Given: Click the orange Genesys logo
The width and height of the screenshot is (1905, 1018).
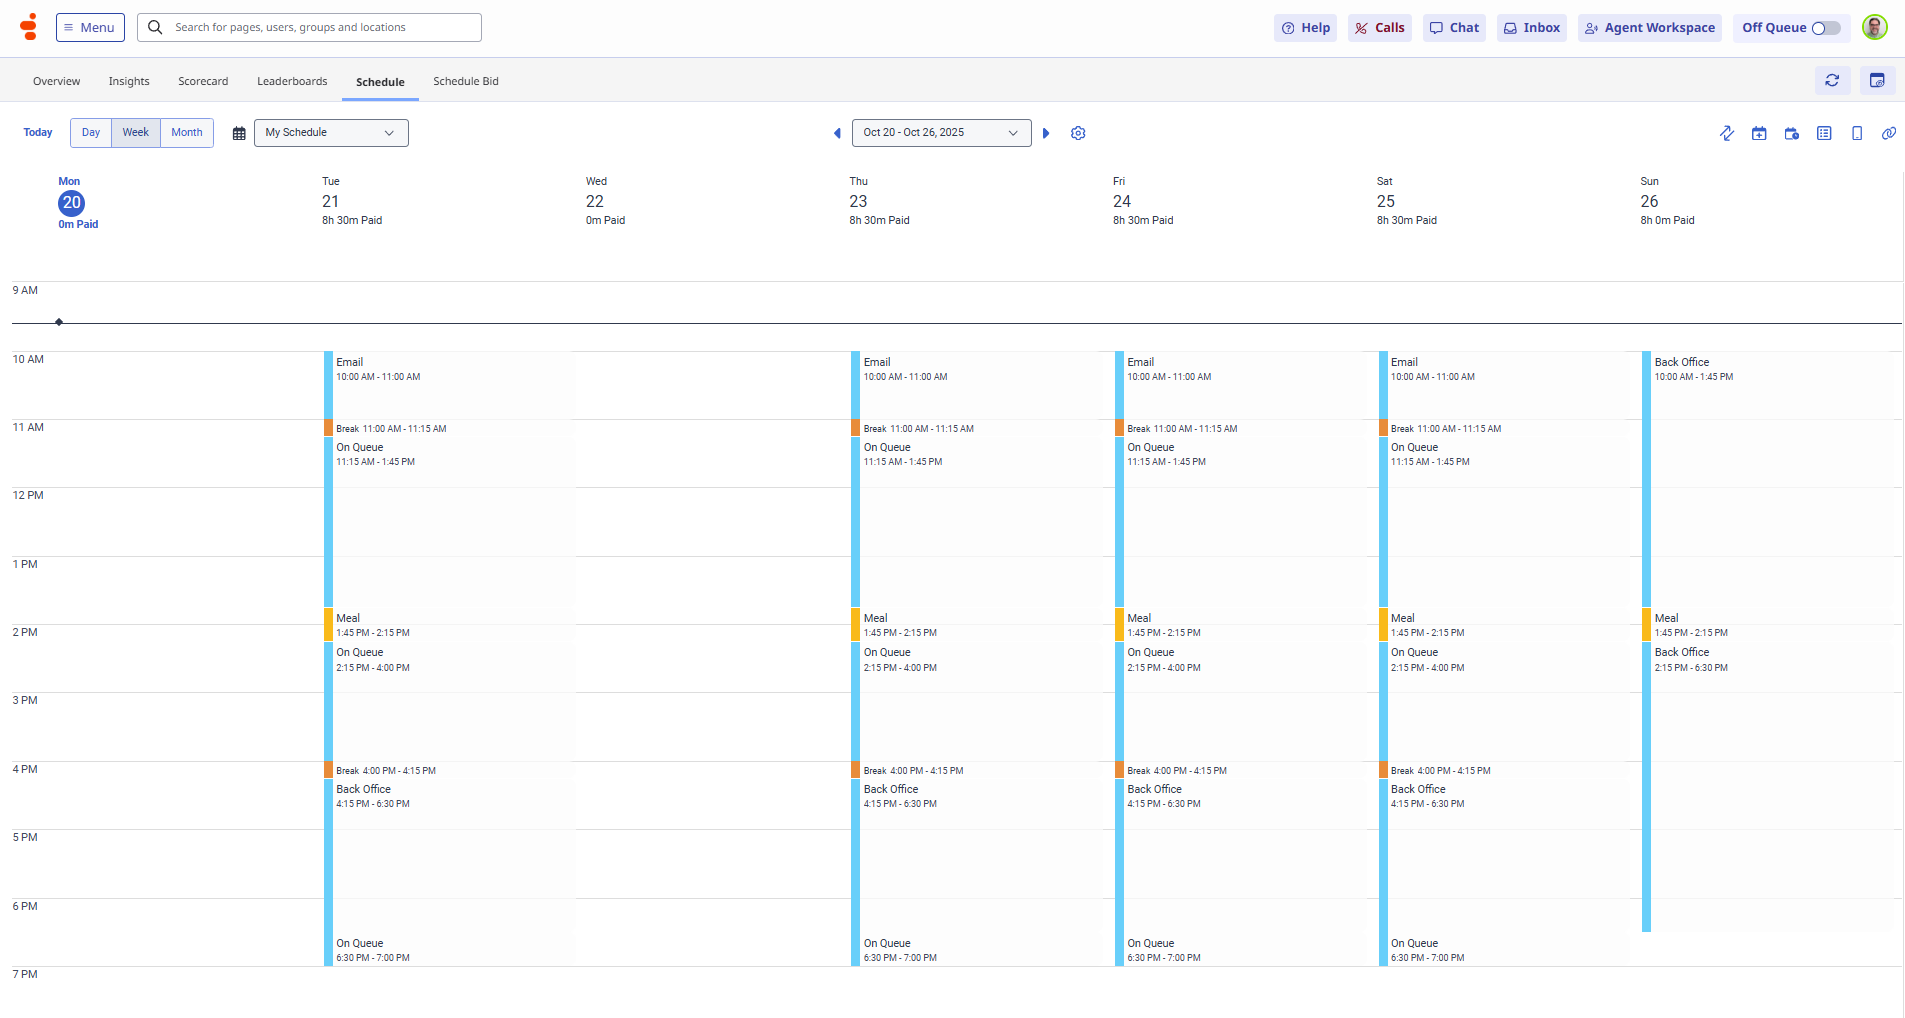Looking at the screenshot, I should click(29, 27).
